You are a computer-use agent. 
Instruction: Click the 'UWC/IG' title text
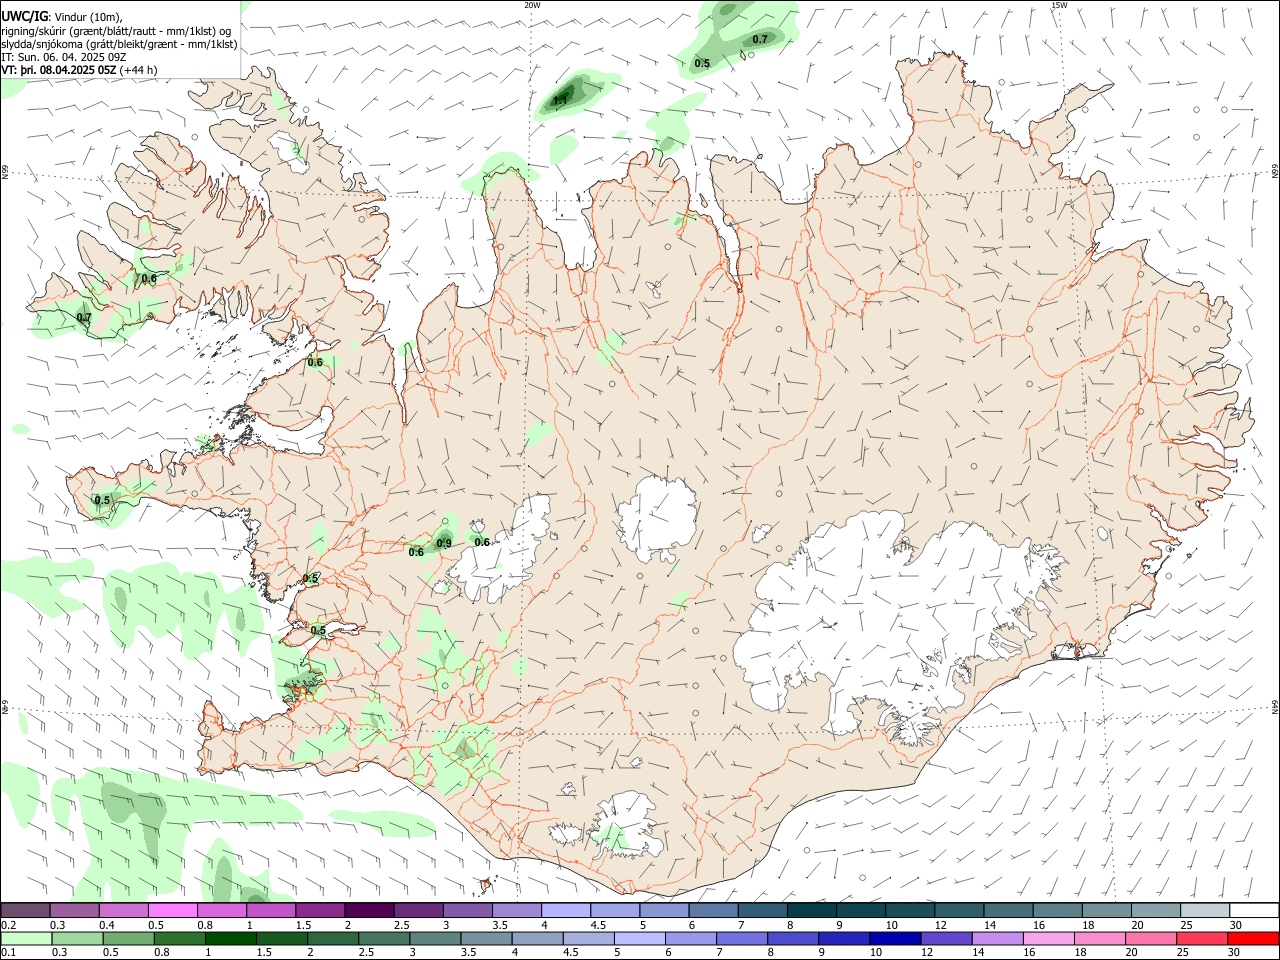[x=24, y=16]
